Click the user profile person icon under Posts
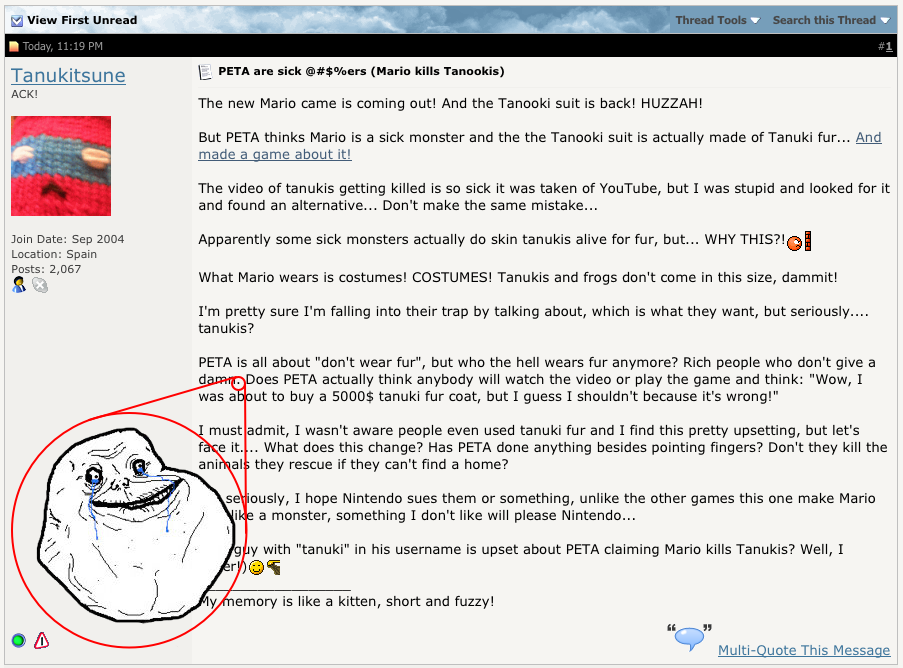 pos(19,284)
